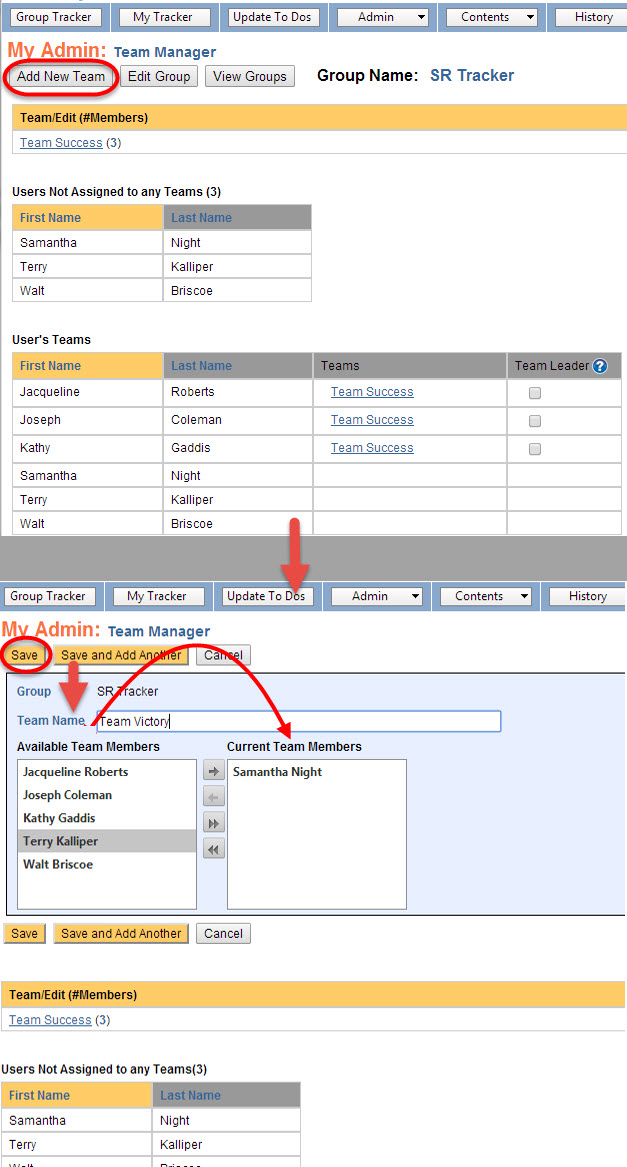Click the single right arrow add-member button
This screenshot has width=627, height=1167.
click(x=214, y=771)
